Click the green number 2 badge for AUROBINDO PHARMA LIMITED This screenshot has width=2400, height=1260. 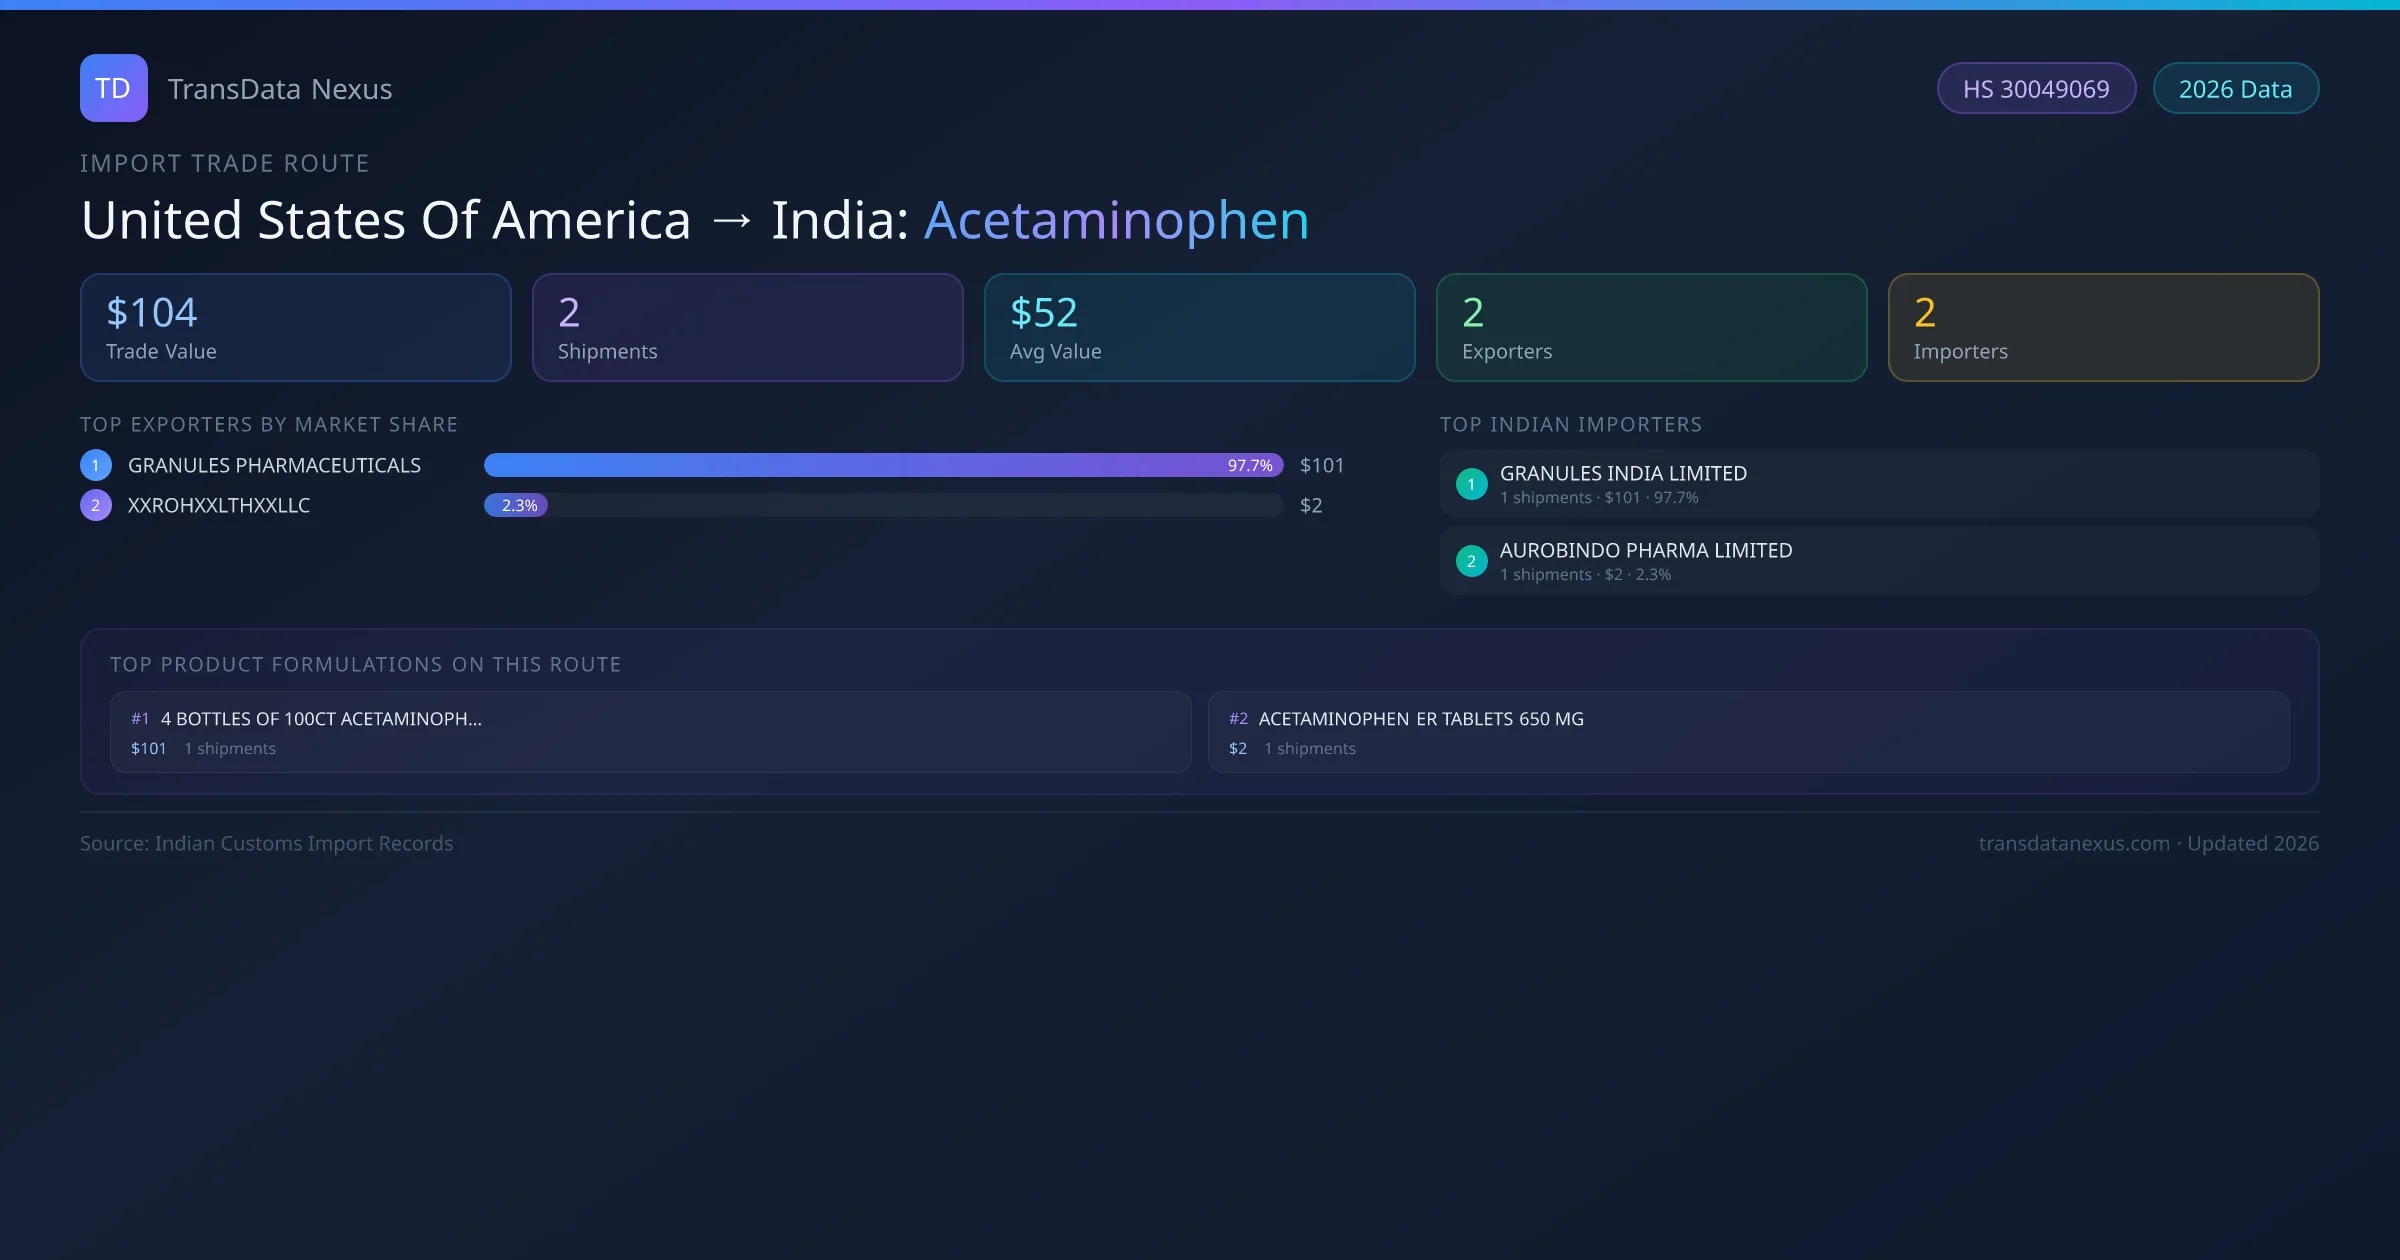[x=1471, y=561]
